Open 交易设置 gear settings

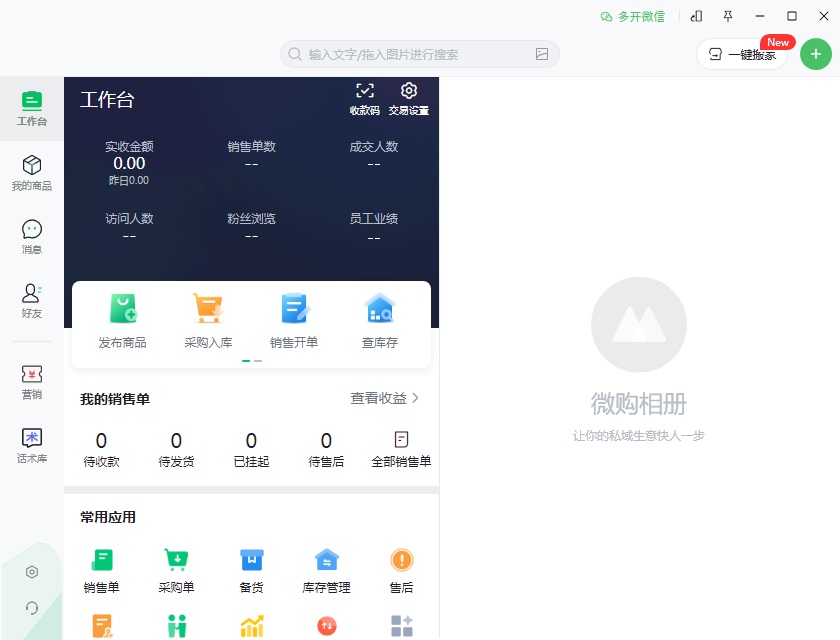click(x=409, y=99)
